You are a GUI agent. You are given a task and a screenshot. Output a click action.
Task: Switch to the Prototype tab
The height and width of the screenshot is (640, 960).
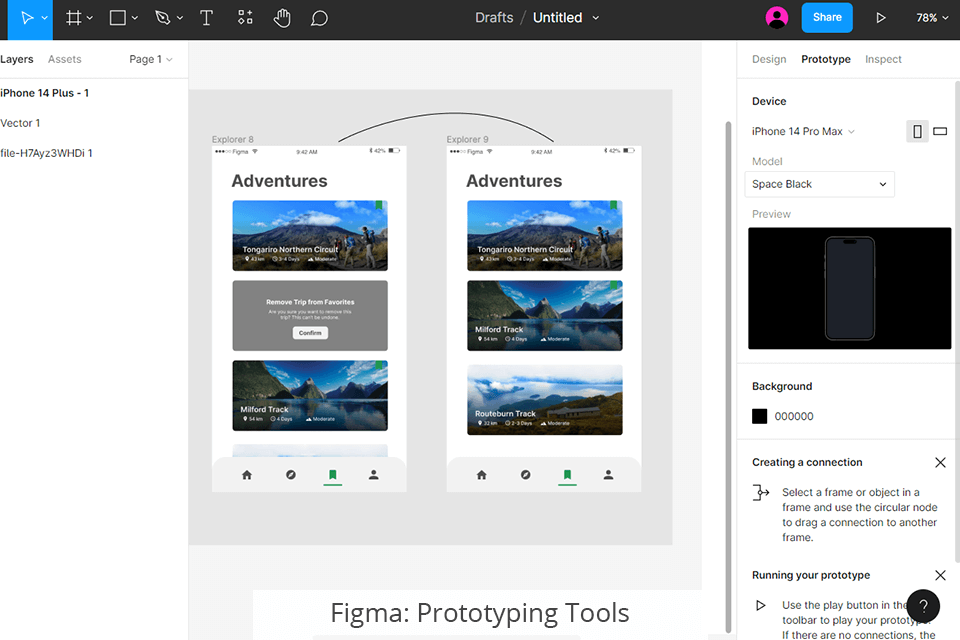click(x=825, y=59)
